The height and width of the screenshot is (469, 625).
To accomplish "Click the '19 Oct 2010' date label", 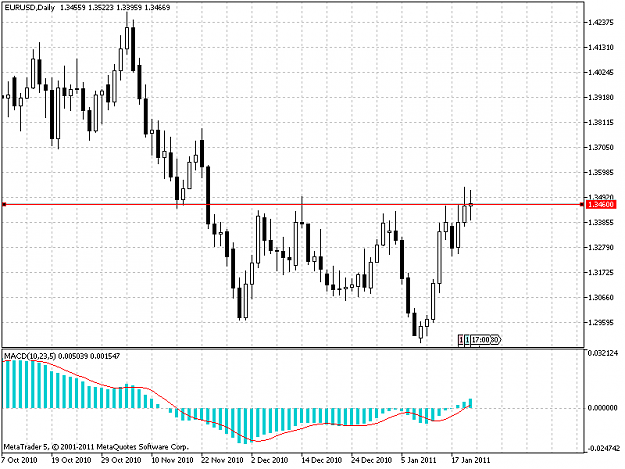I will [x=71, y=460].
